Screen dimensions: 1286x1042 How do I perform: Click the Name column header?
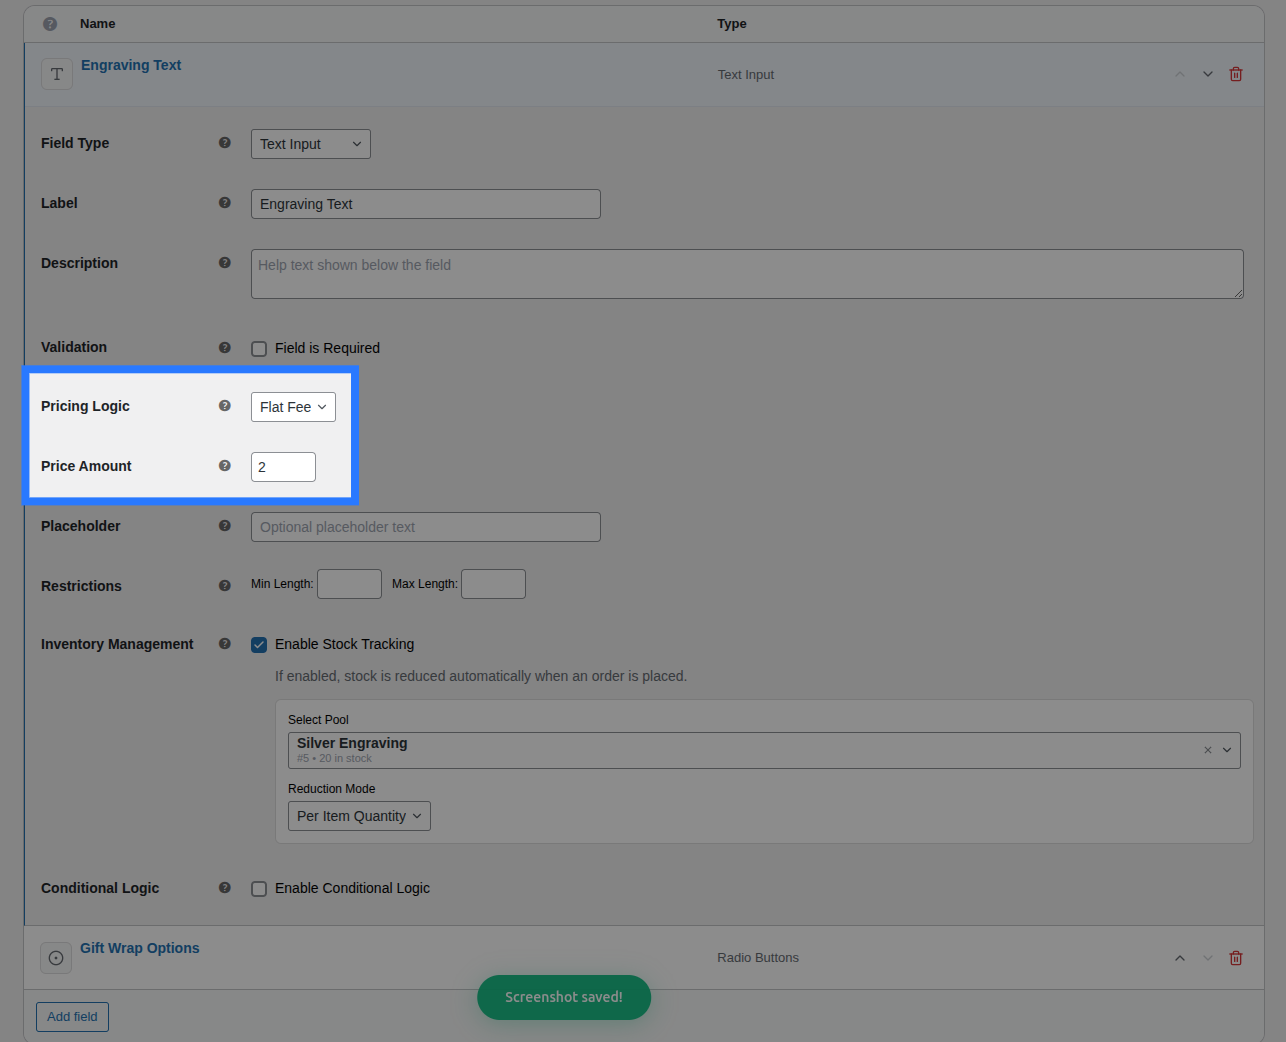pos(98,24)
